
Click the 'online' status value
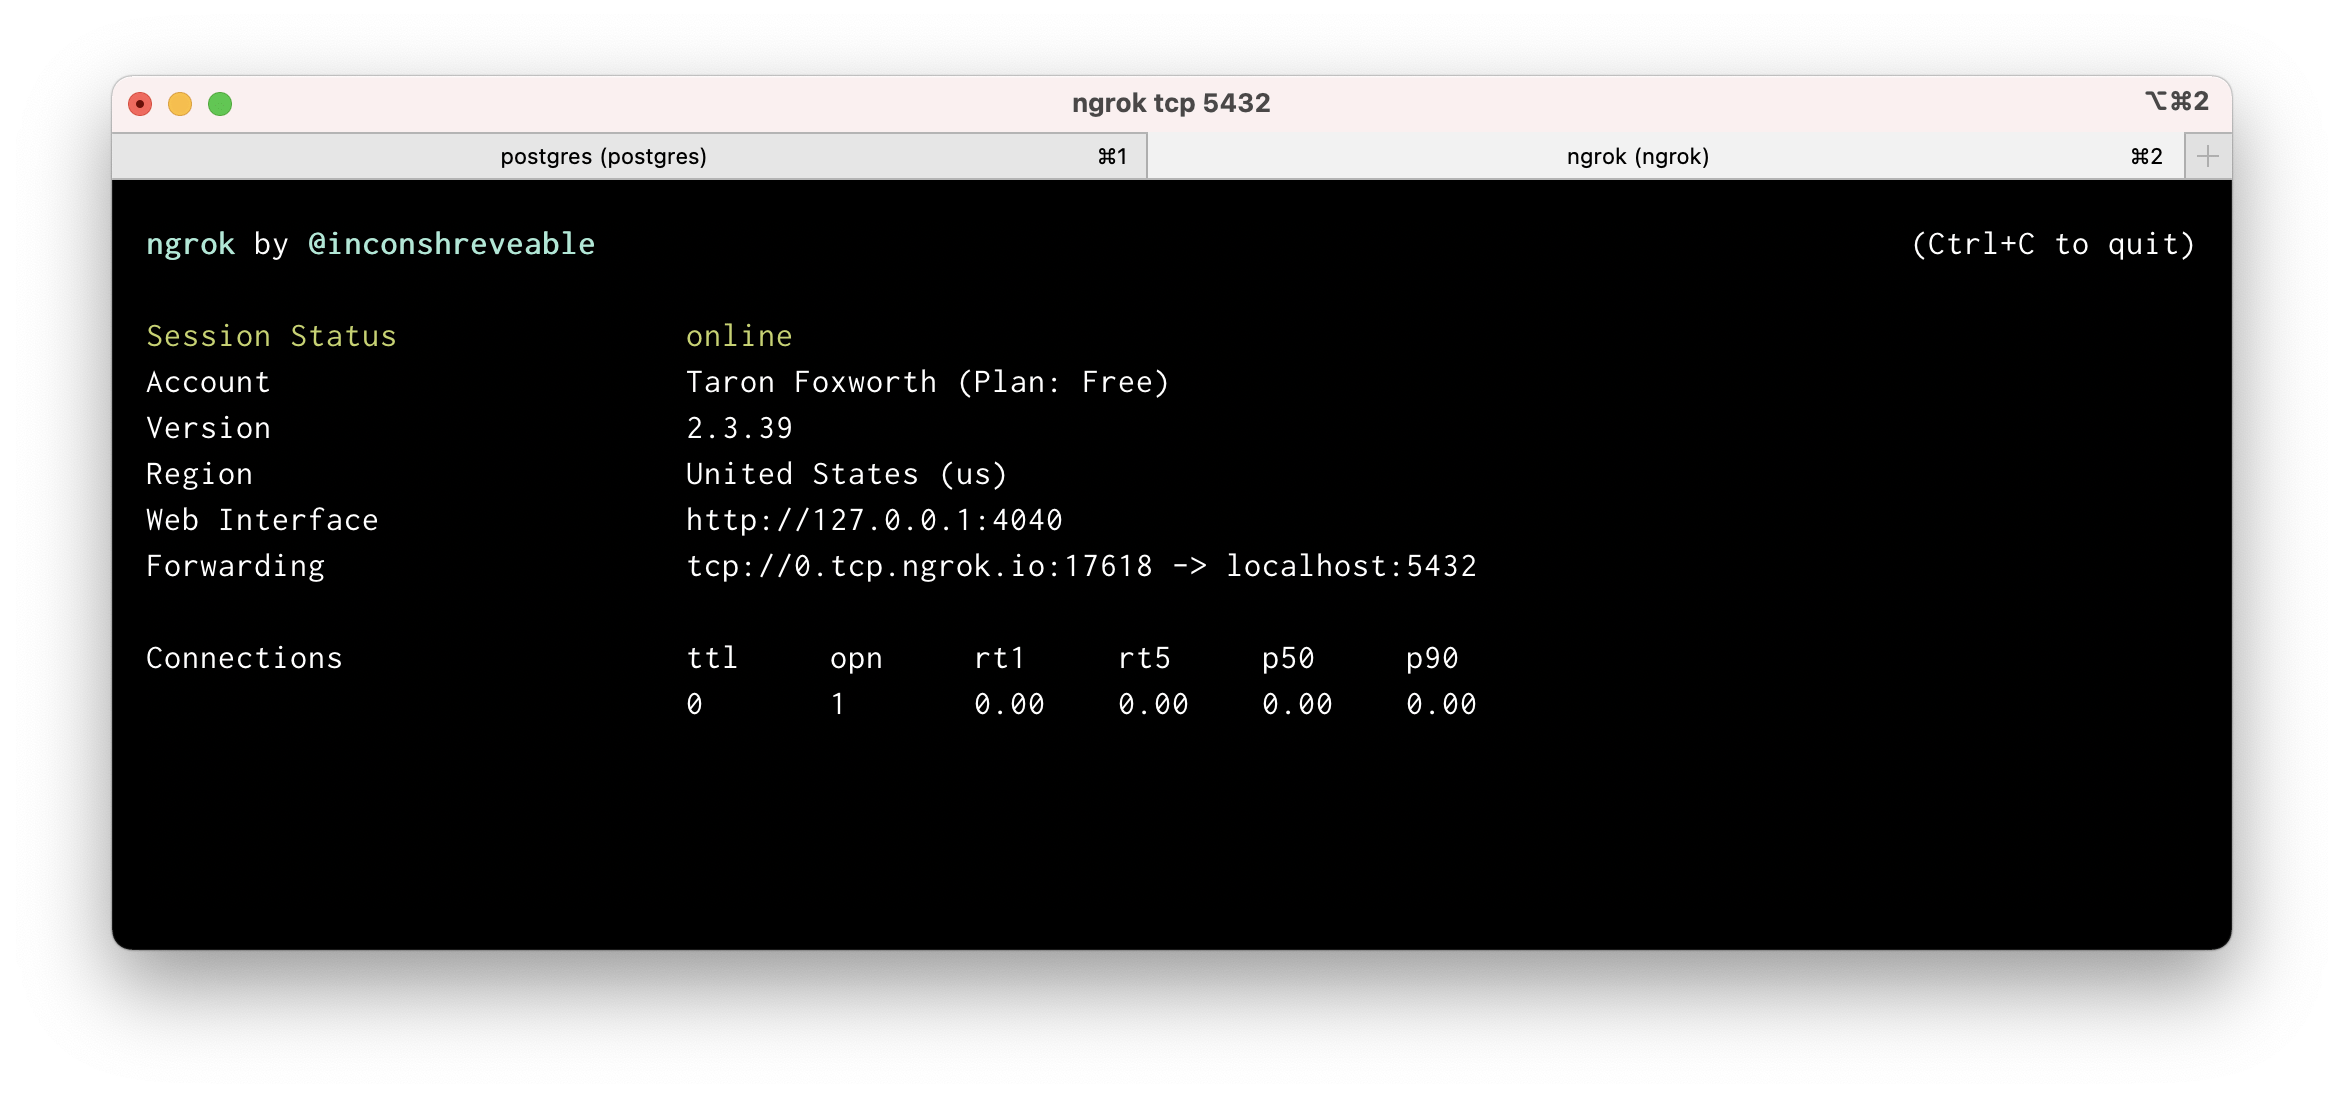point(739,336)
